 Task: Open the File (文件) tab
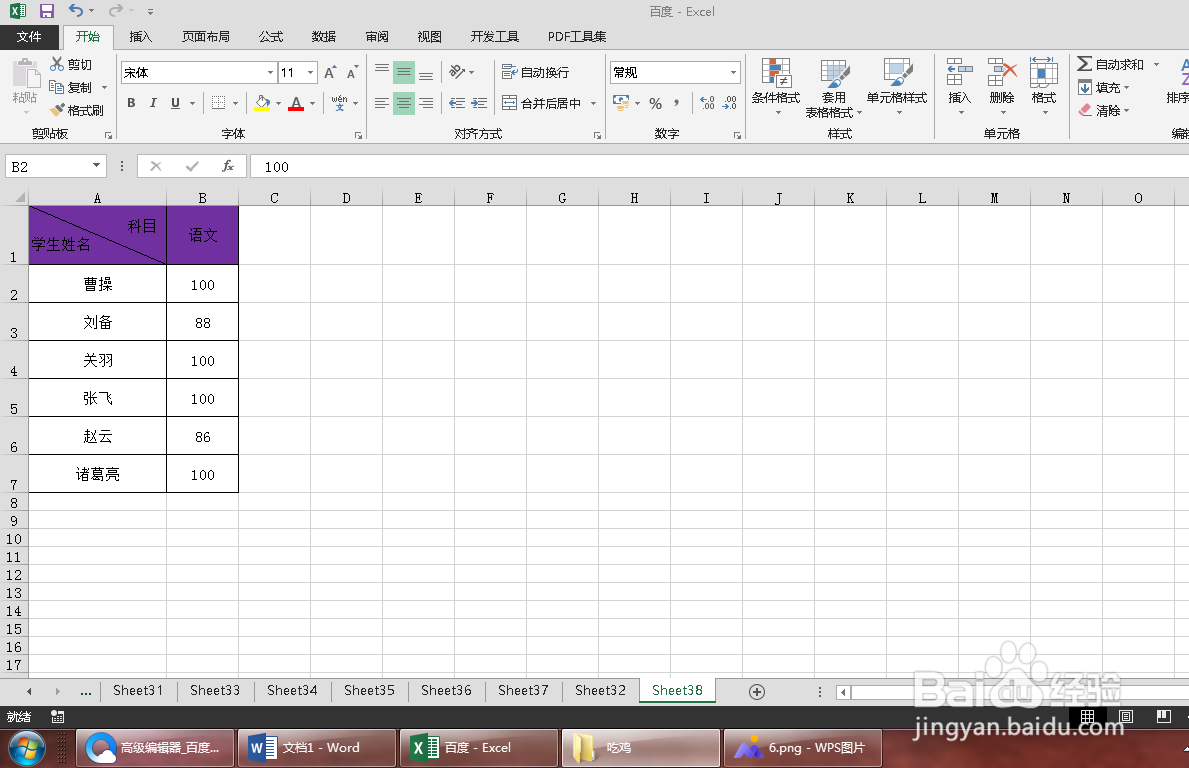click(x=29, y=36)
